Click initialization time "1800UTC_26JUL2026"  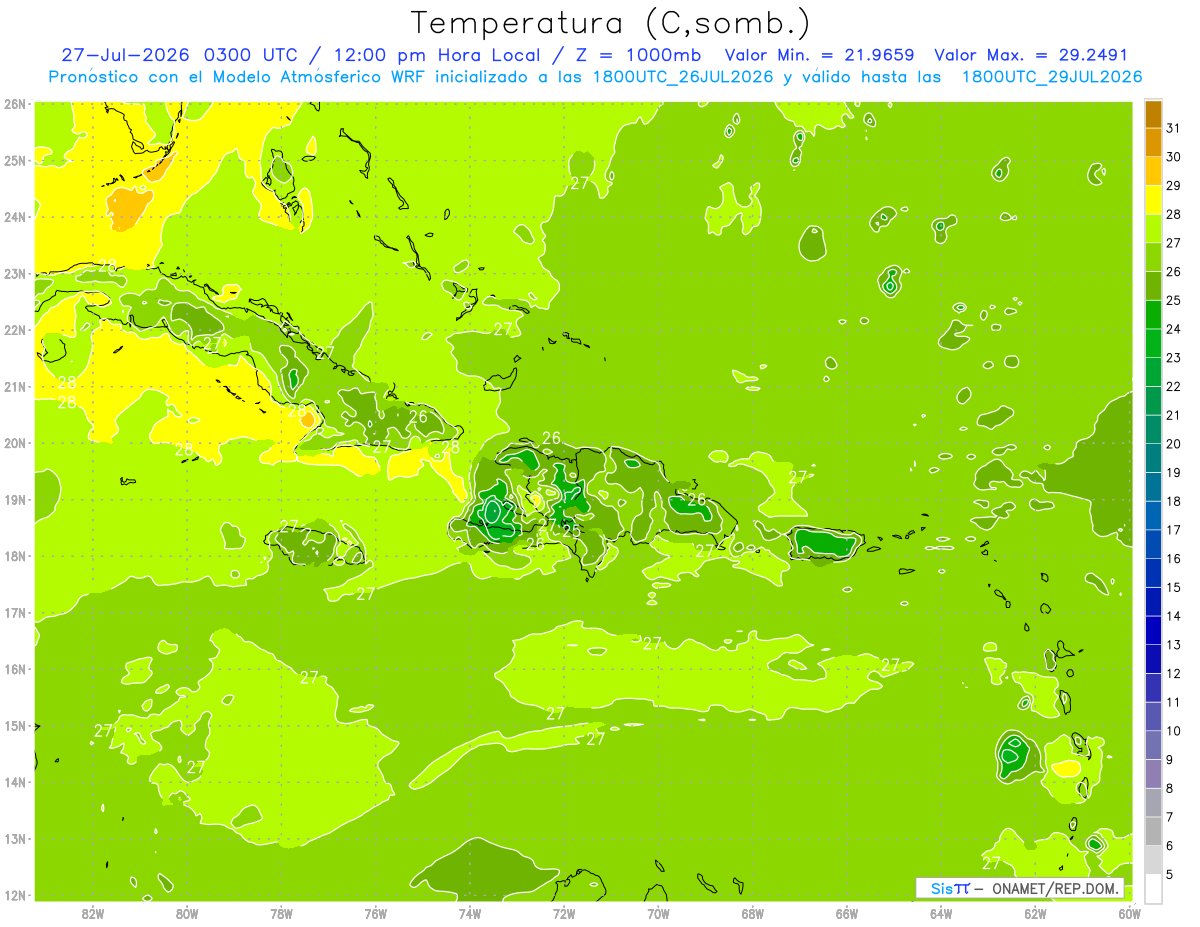click(x=685, y=77)
